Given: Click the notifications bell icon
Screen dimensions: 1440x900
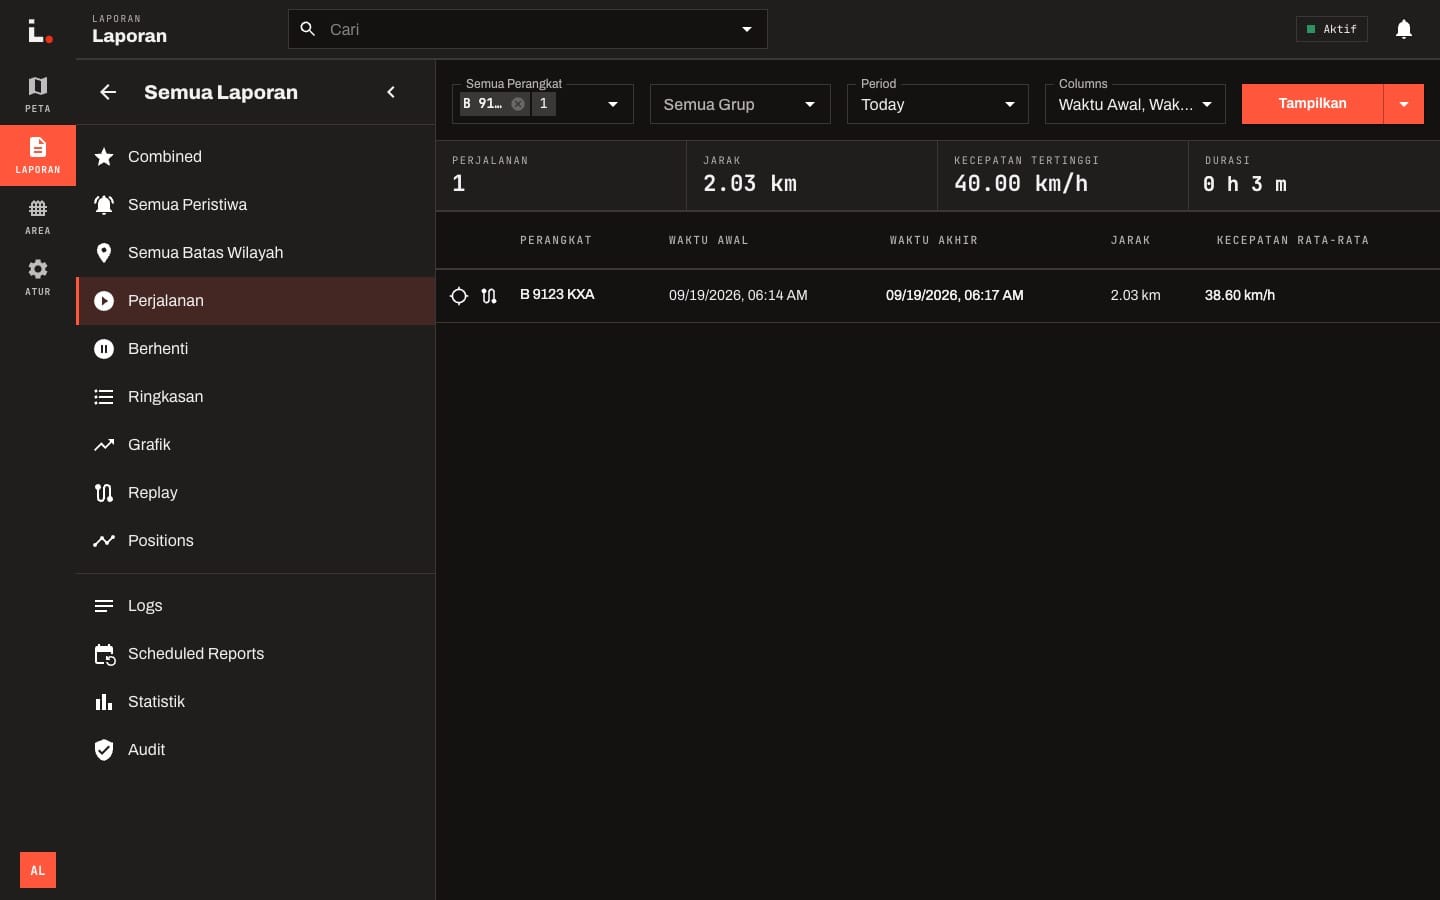Looking at the screenshot, I should (1404, 29).
